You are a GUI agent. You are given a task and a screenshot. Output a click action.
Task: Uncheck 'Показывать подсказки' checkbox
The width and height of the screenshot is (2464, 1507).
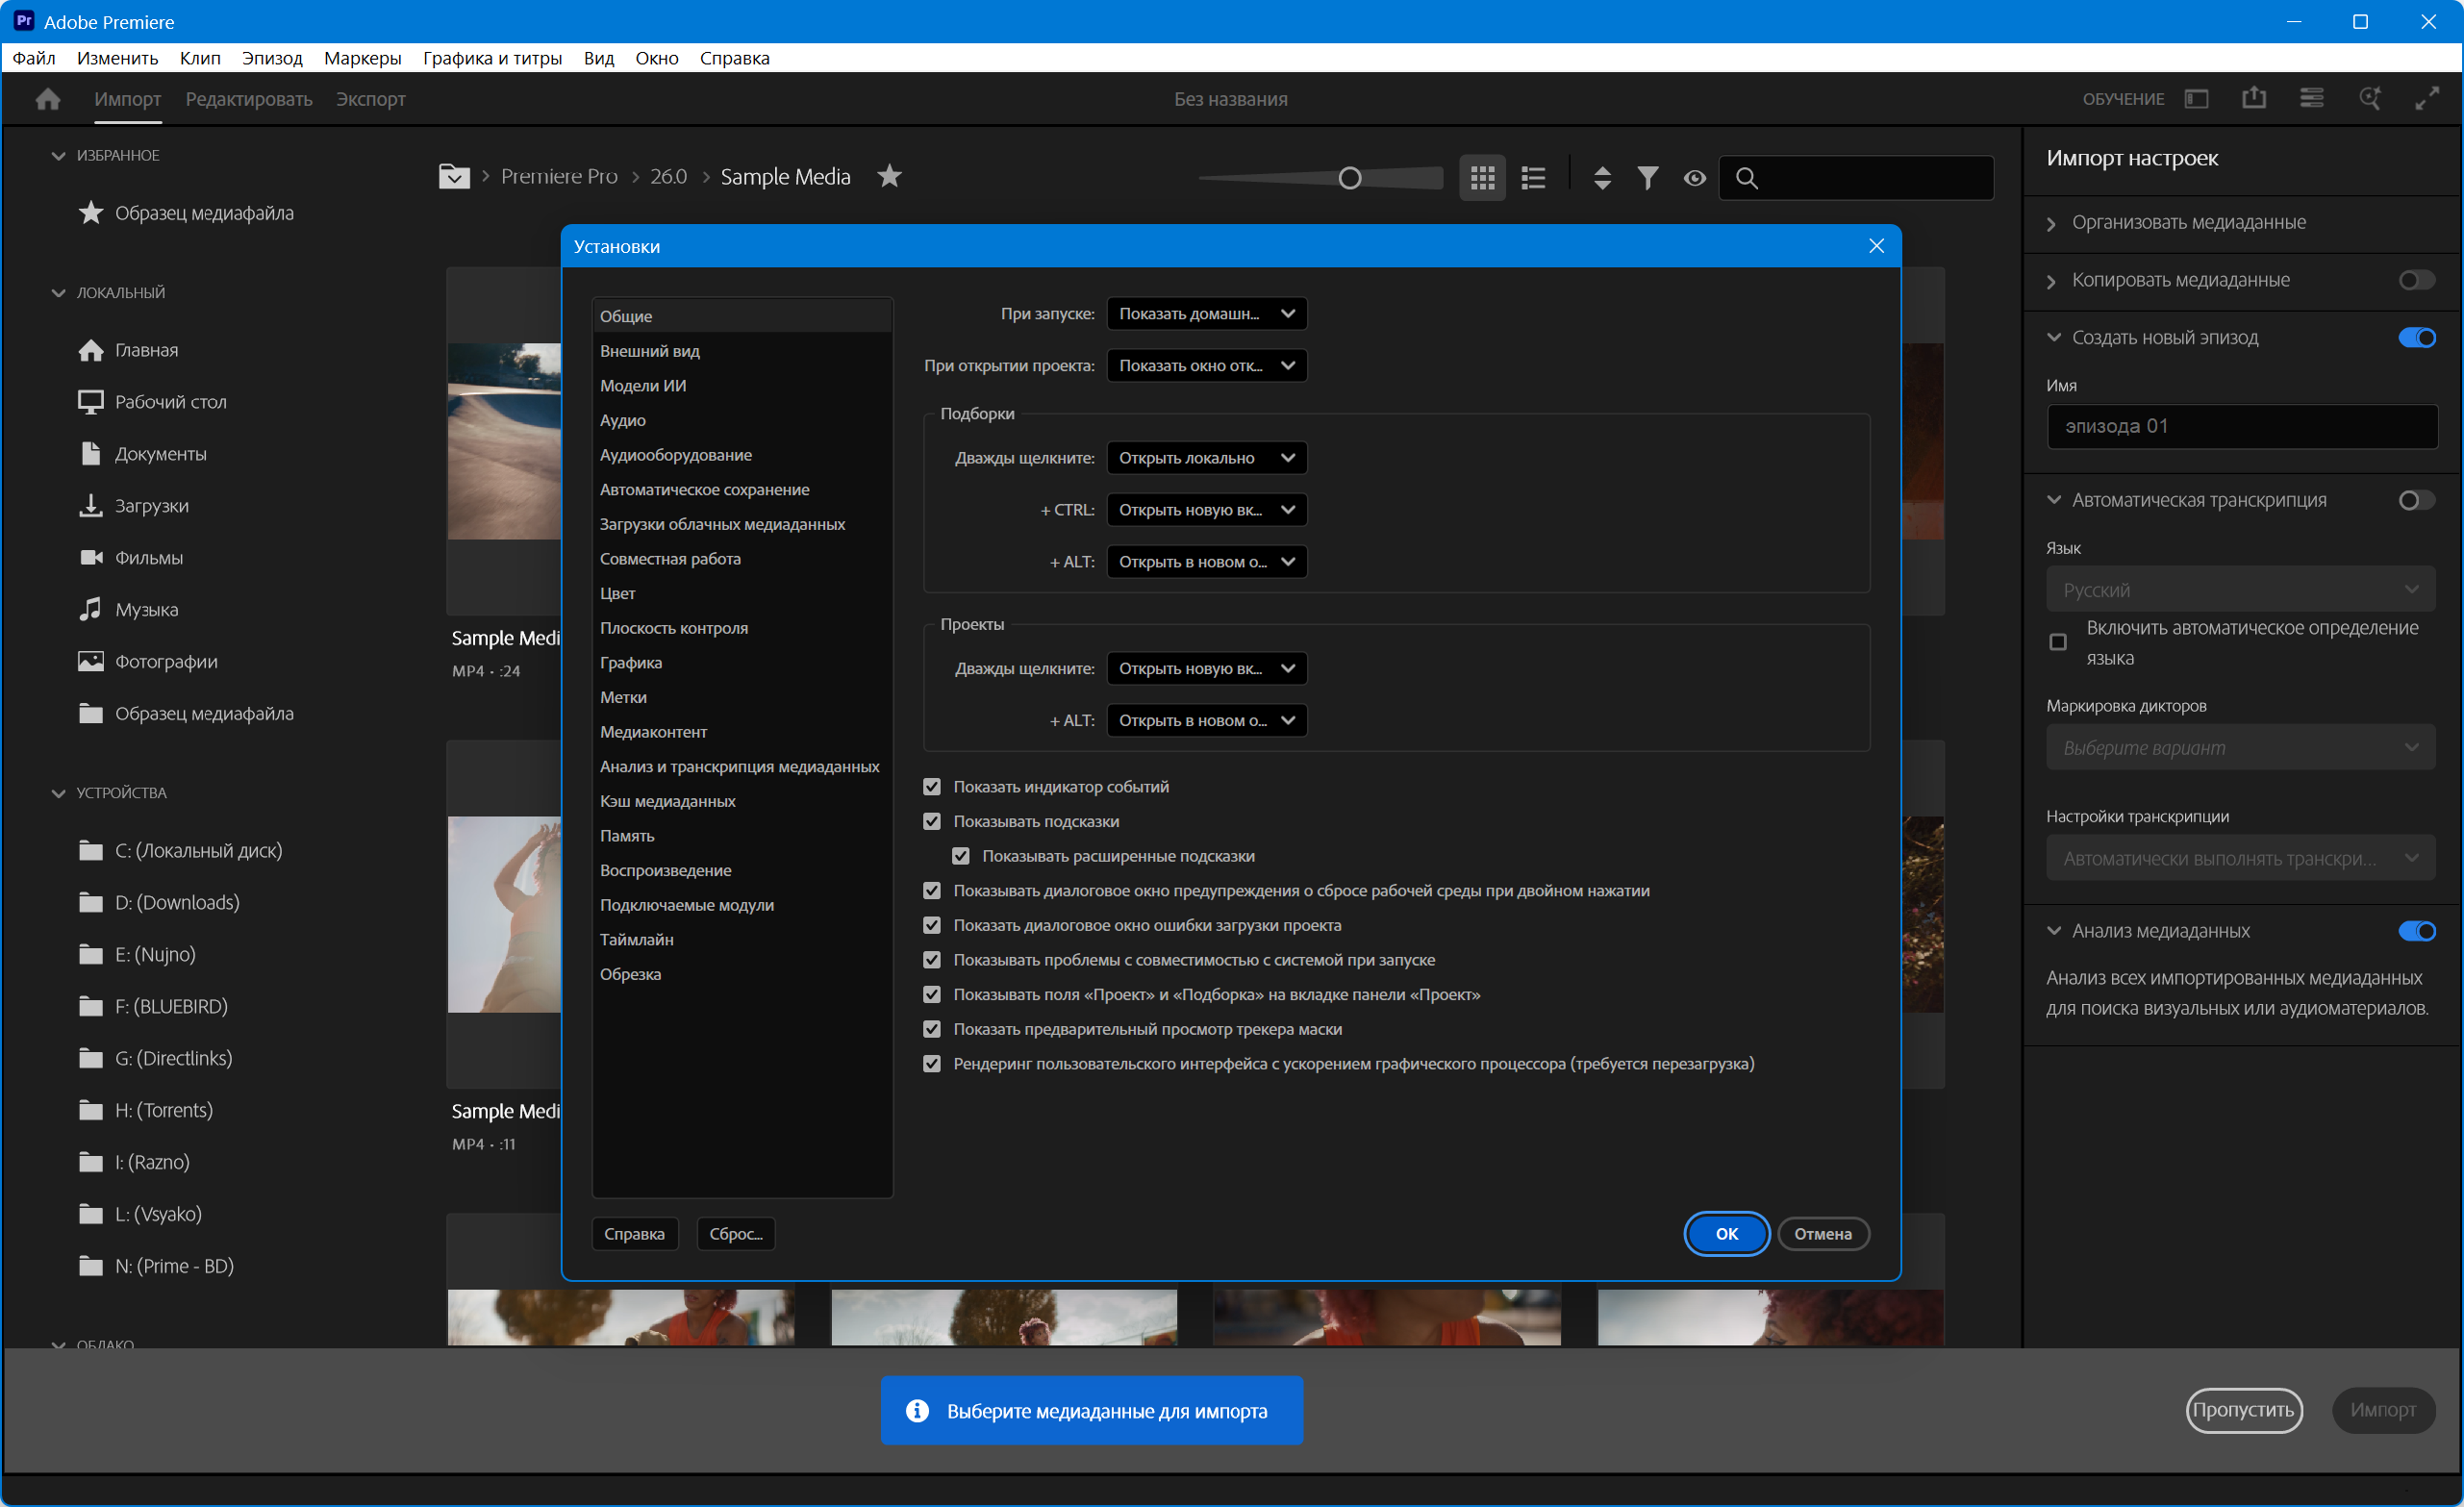[x=932, y=821]
